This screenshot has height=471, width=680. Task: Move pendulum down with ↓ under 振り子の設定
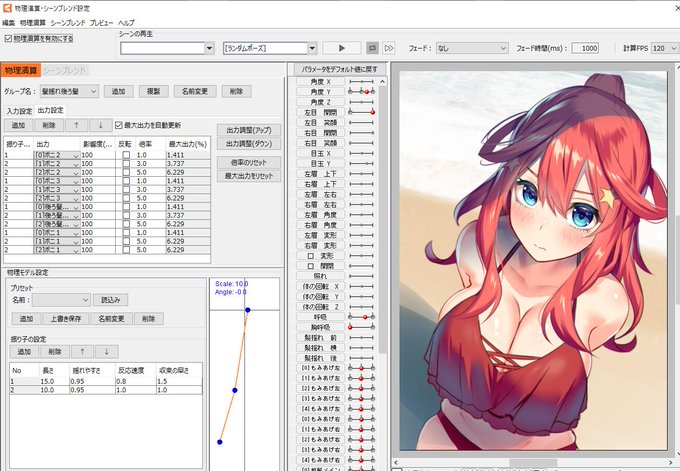(106, 352)
